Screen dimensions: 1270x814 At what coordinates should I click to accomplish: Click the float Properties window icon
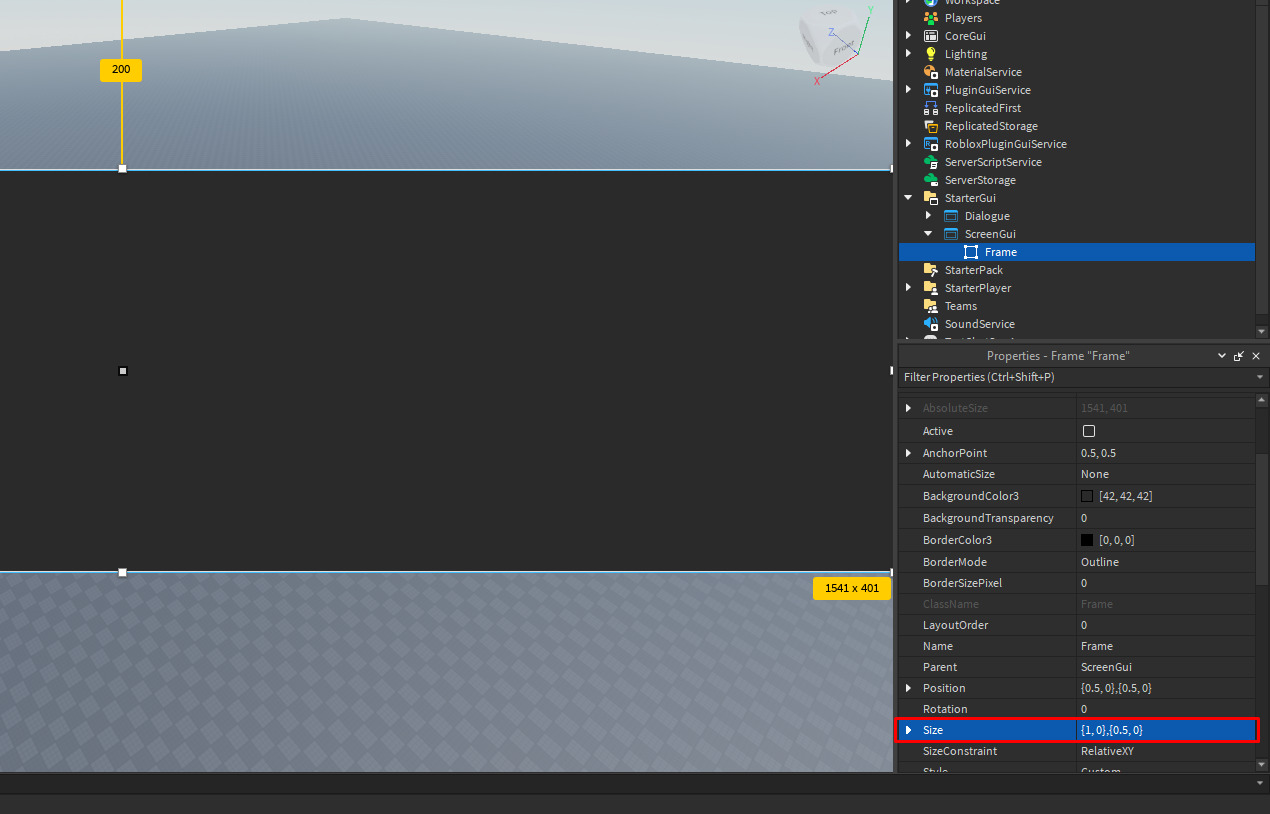coord(1238,355)
